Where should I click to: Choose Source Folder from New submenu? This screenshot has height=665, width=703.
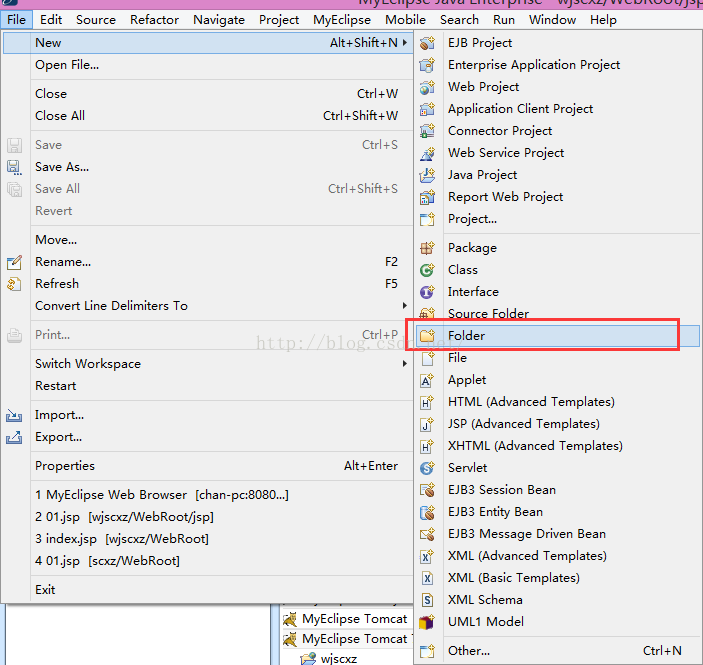(557, 313)
